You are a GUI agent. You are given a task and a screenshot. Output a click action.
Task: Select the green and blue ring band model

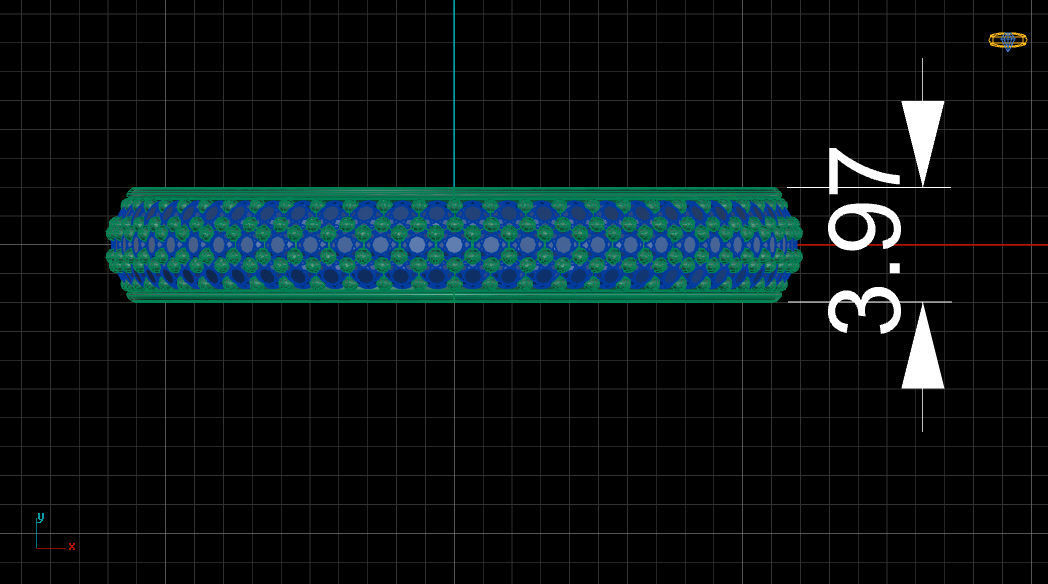[x=454, y=245]
